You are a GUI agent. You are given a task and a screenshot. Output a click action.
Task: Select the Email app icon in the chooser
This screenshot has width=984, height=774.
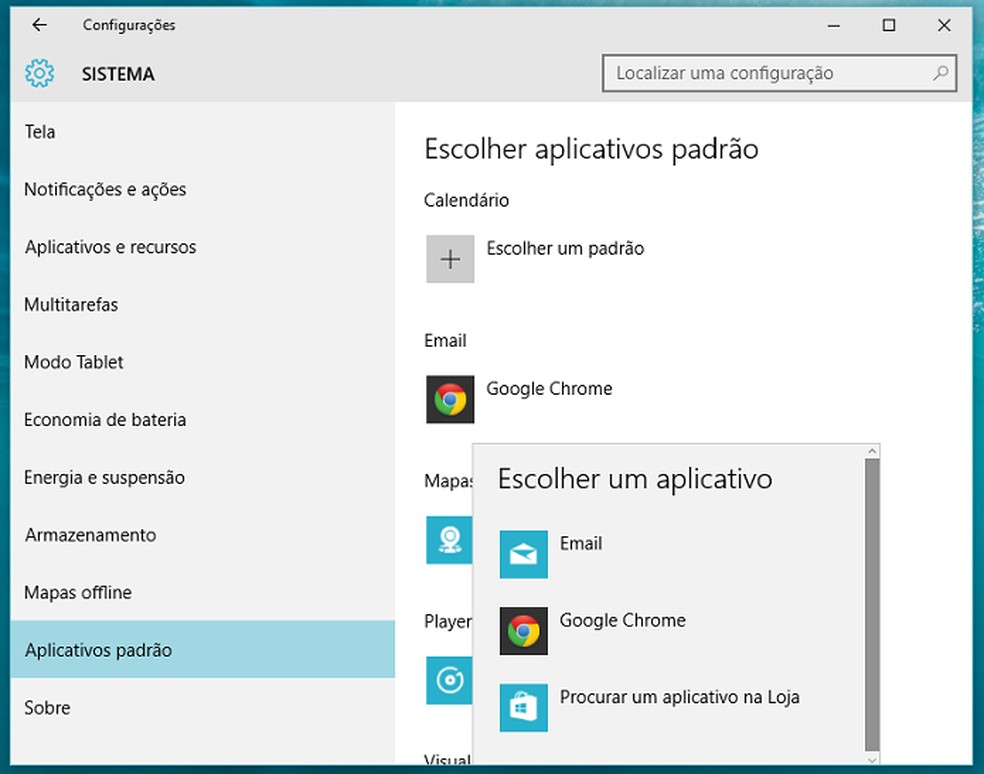click(523, 554)
